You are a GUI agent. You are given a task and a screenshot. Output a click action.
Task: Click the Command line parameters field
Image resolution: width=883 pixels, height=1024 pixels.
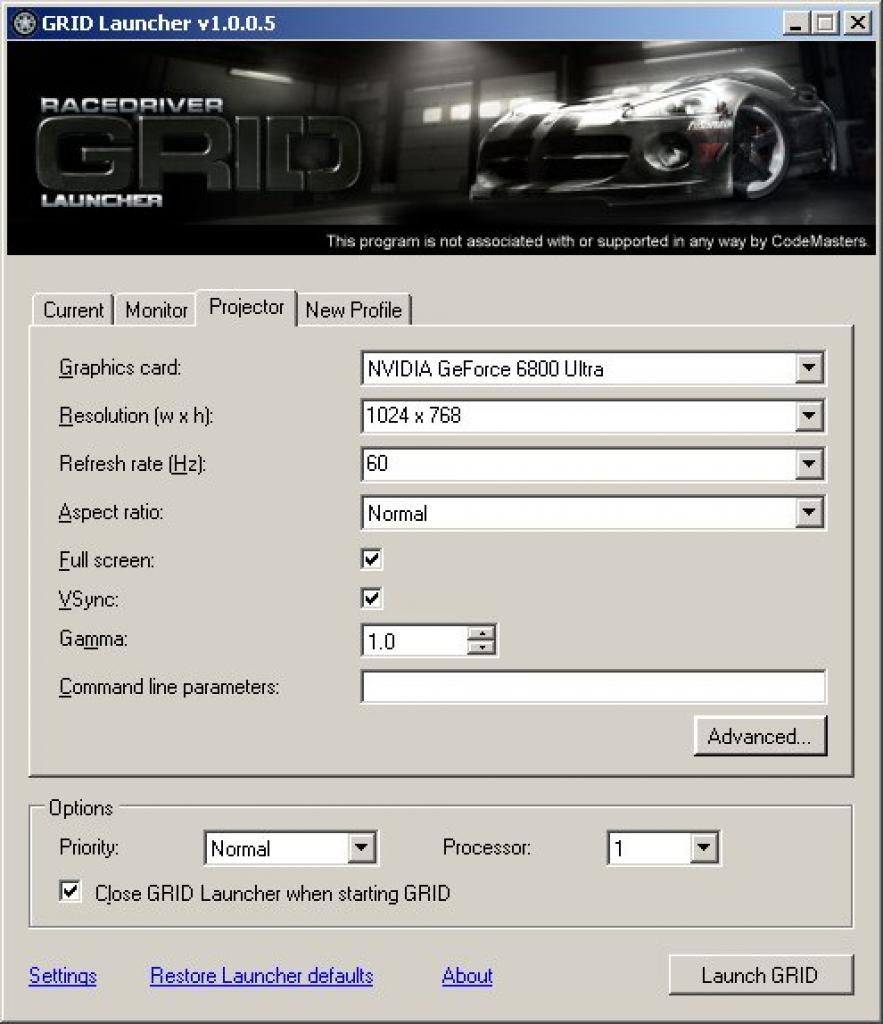coord(593,686)
